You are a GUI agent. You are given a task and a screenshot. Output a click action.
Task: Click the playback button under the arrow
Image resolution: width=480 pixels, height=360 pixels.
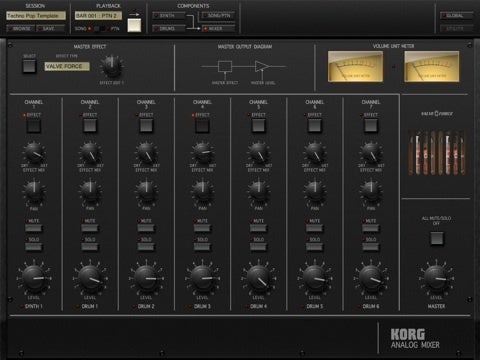[x=134, y=25]
